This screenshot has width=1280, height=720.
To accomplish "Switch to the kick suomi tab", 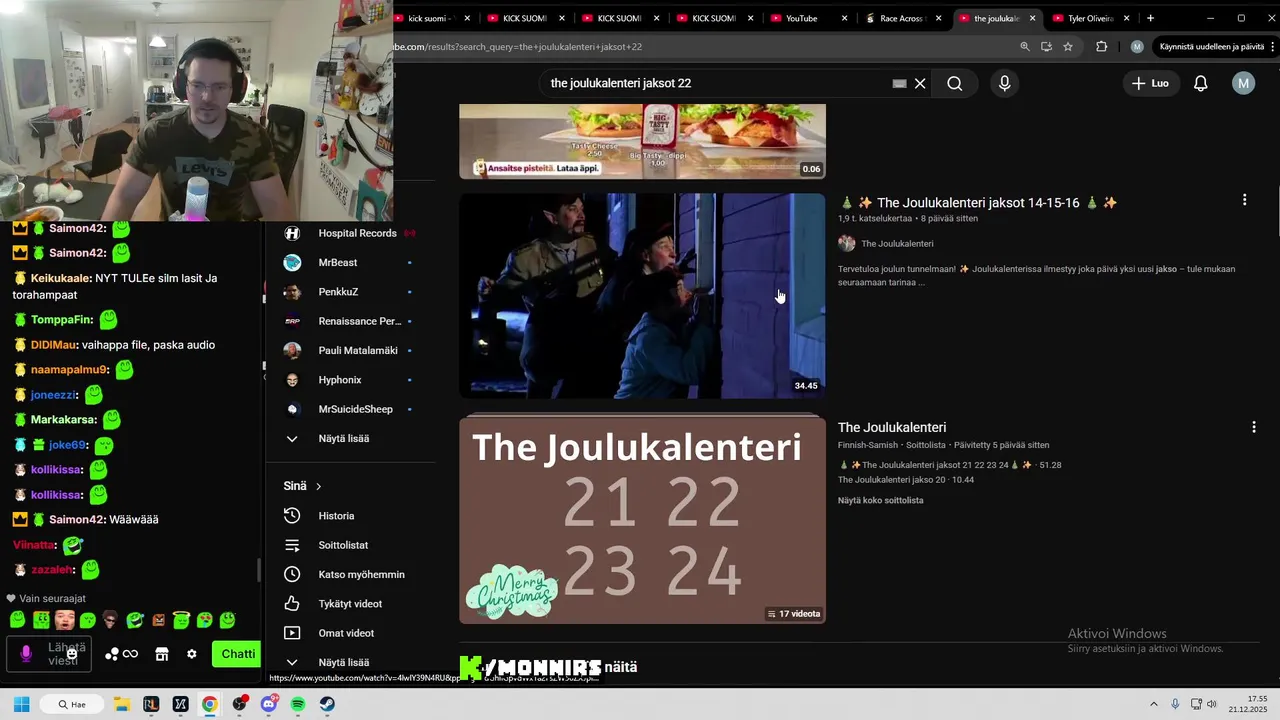I will pyautogui.click(x=430, y=18).
